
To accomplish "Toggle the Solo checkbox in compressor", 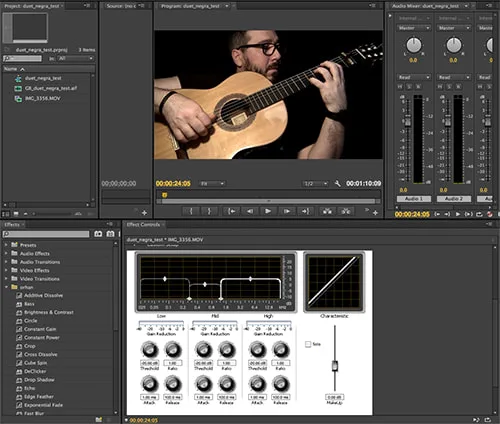I will [x=308, y=344].
